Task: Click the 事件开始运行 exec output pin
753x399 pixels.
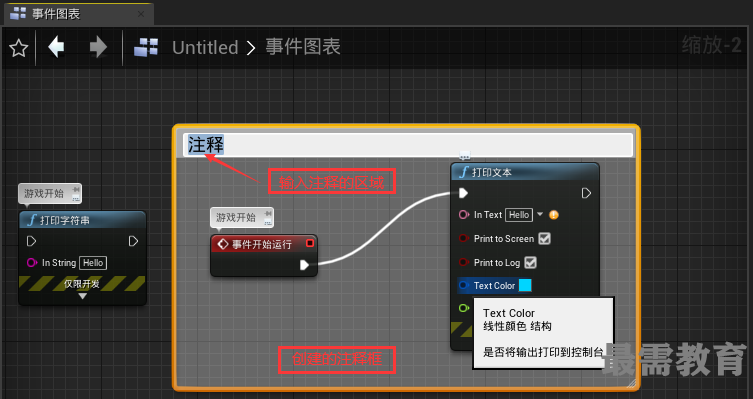Action: (304, 265)
